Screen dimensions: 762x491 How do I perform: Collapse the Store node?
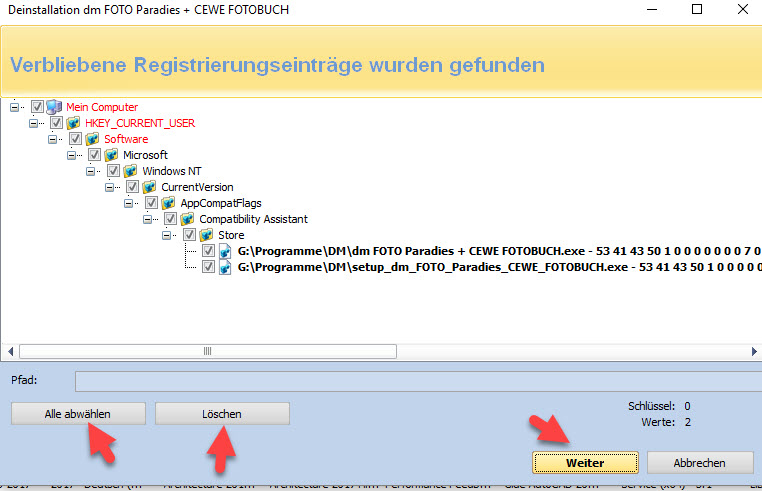coord(166,235)
